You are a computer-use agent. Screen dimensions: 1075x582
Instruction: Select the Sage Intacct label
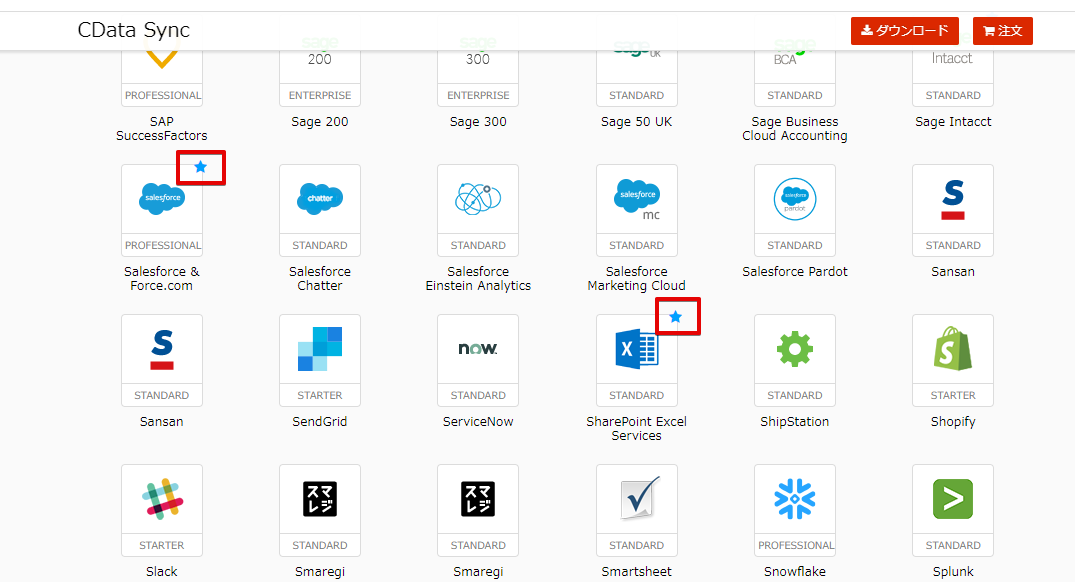[x=953, y=121]
